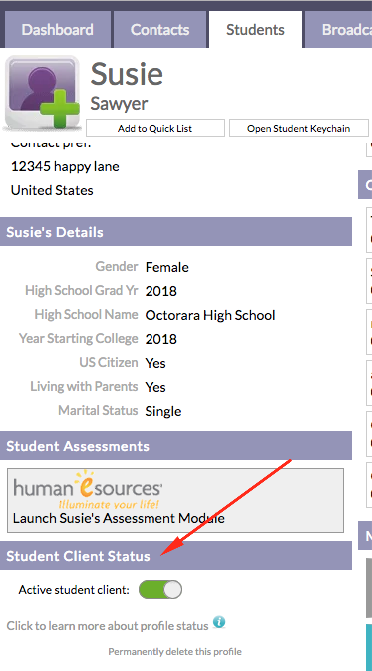Launch Susie's Assessment Module
The height and width of the screenshot is (671, 372).
[x=119, y=518]
